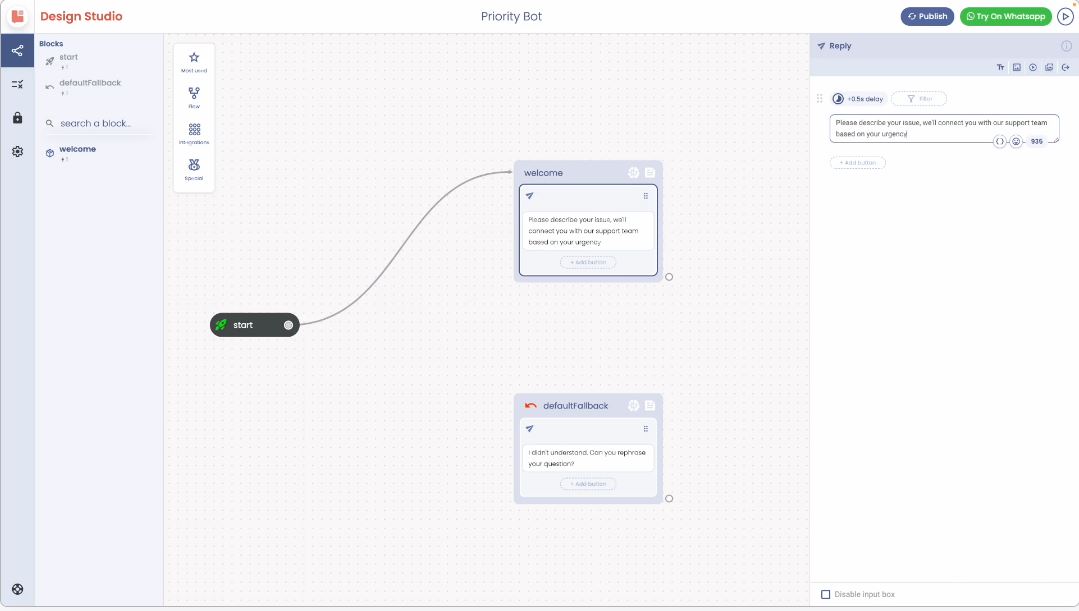This screenshot has height=611, width=1079.
Task: Open the flow builder sidebar tab
Action: [17, 50]
